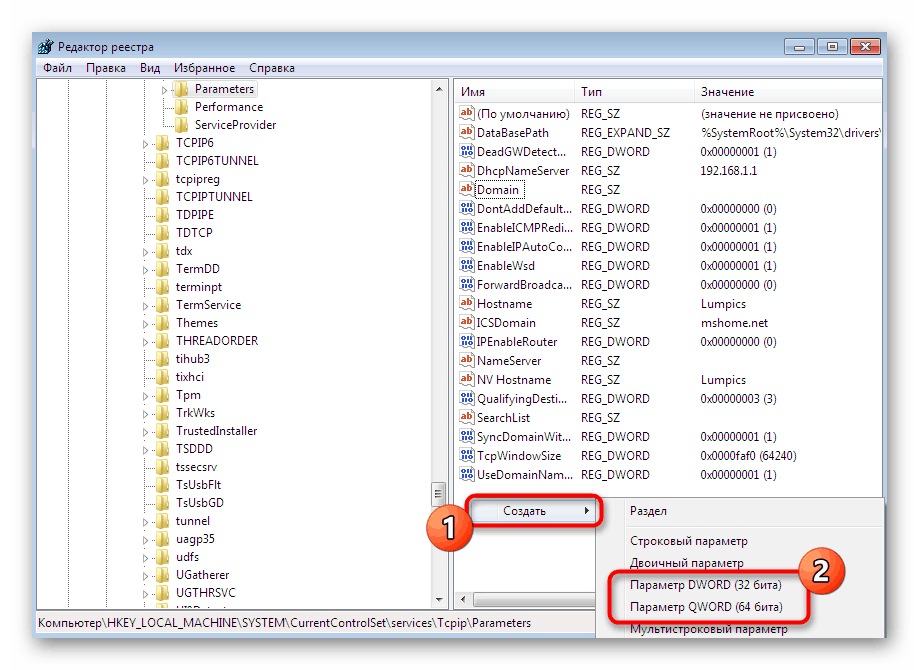Choose Раздел in the context submenu
Image resolution: width=919 pixels, height=670 pixels.
pyautogui.click(x=648, y=511)
